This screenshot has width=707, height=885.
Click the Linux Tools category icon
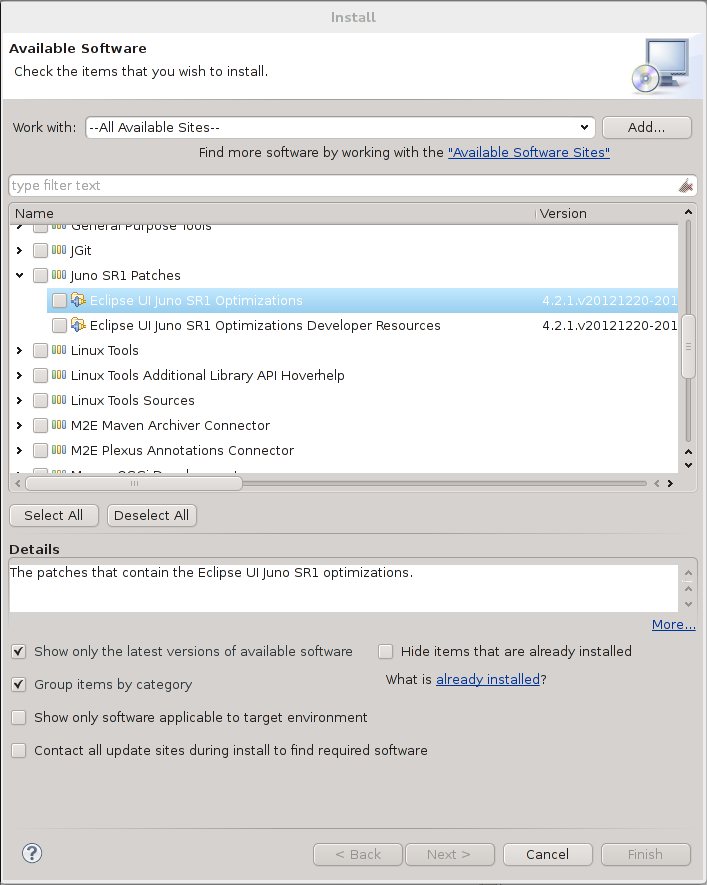coord(59,350)
